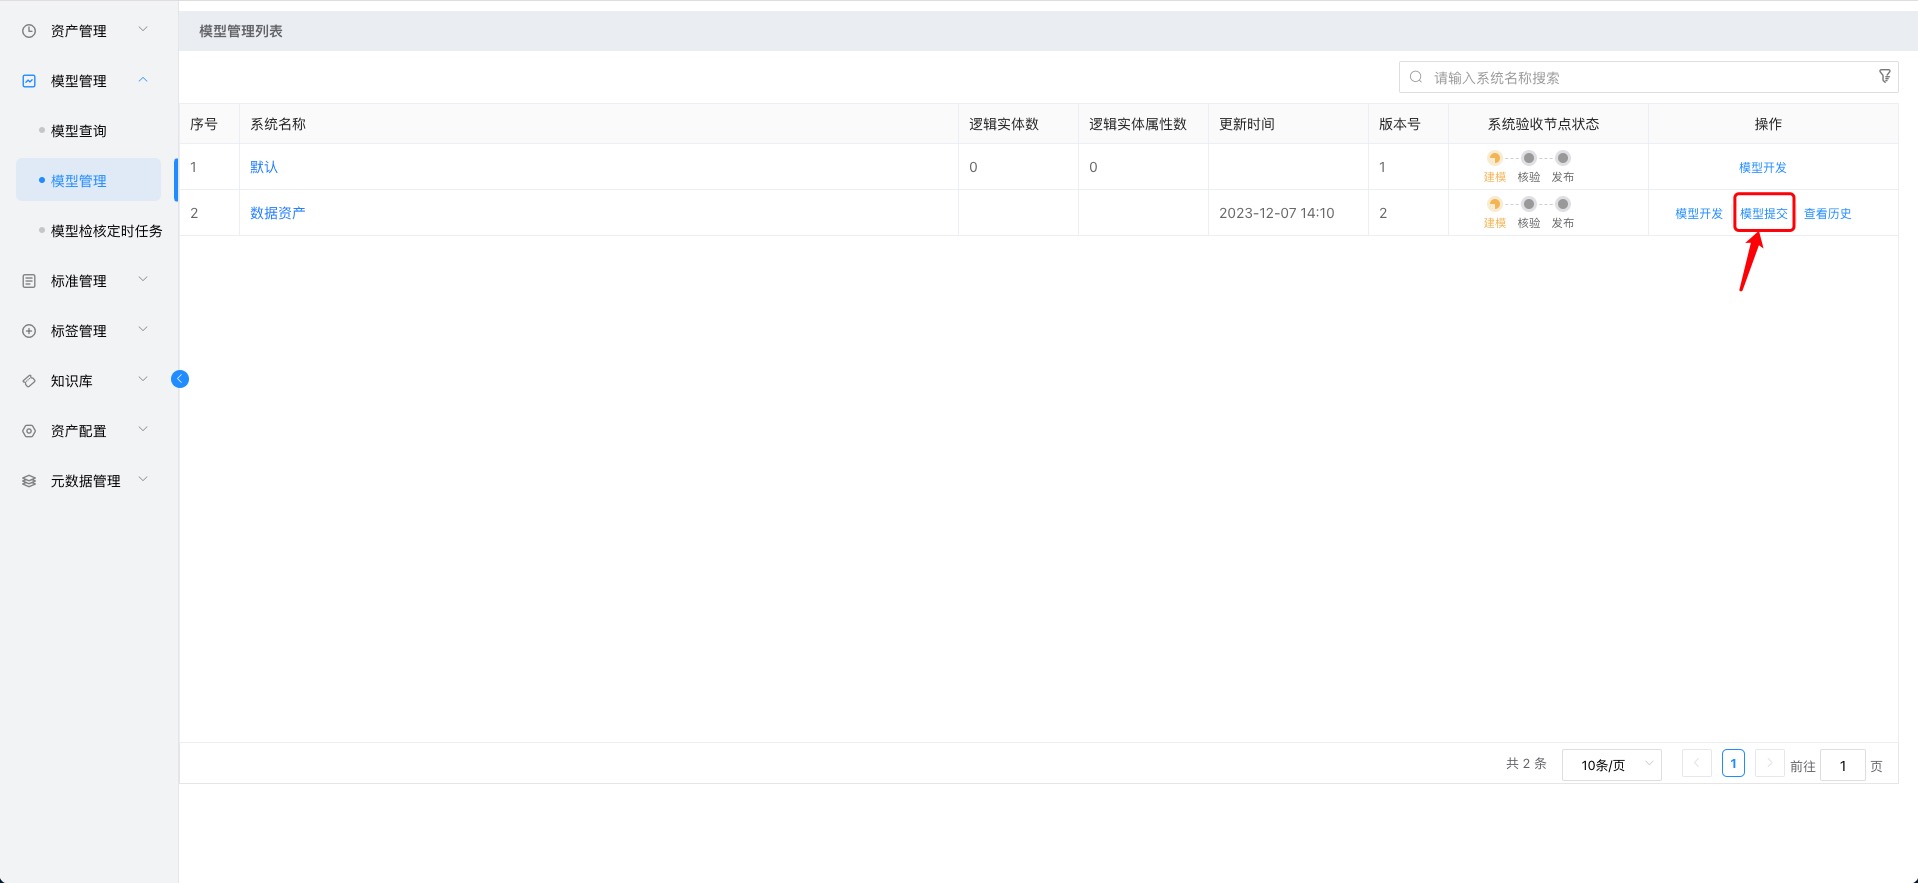The image size is (1918, 883).
Task: Select the 模型管理 submenu item
Action: pyautogui.click(x=88, y=181)
